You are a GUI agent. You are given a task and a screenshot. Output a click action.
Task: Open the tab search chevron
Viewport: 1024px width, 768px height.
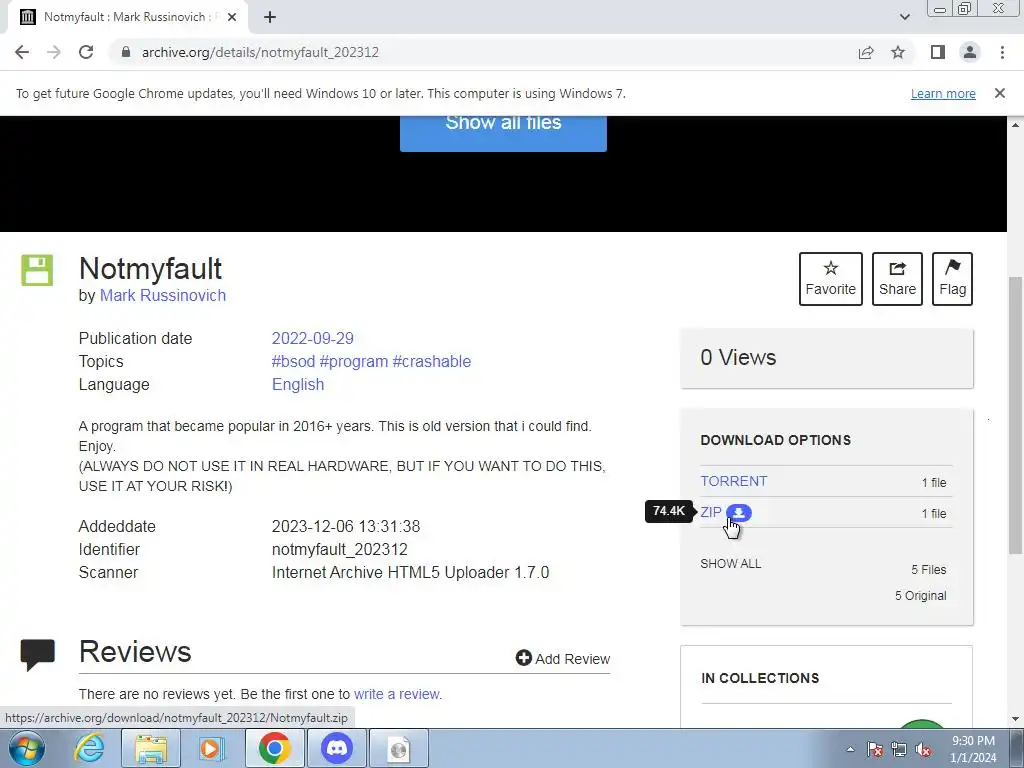click(904, 17)
